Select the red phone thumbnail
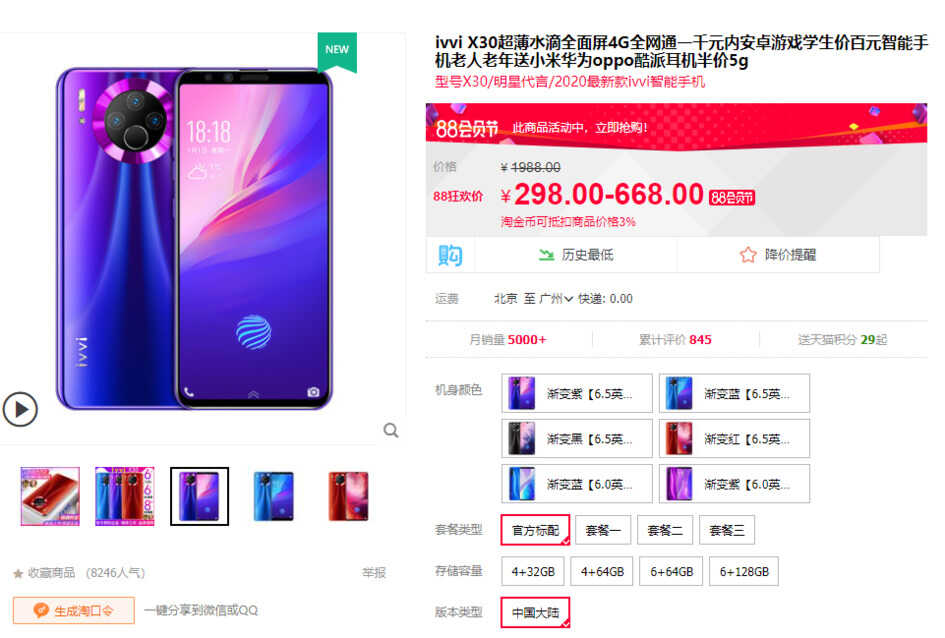Screen dimensions: 945x638 pos(348,496)
